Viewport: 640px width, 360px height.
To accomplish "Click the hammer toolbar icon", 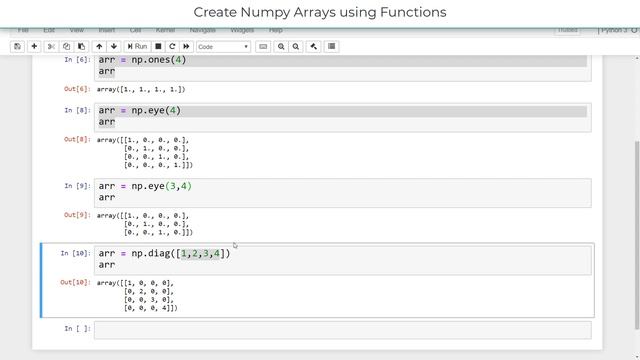I will (313, 47).
